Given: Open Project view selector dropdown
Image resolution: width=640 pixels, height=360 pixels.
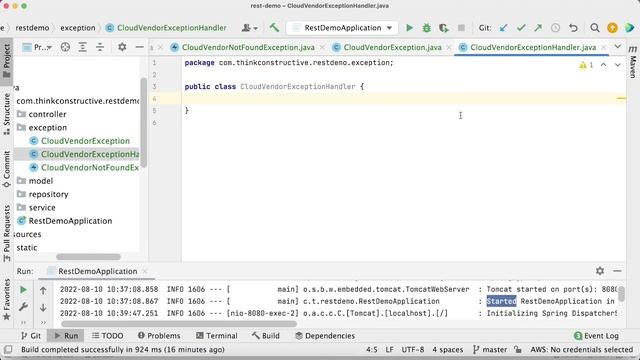Looking at the screenshot, I should [38, 47].
